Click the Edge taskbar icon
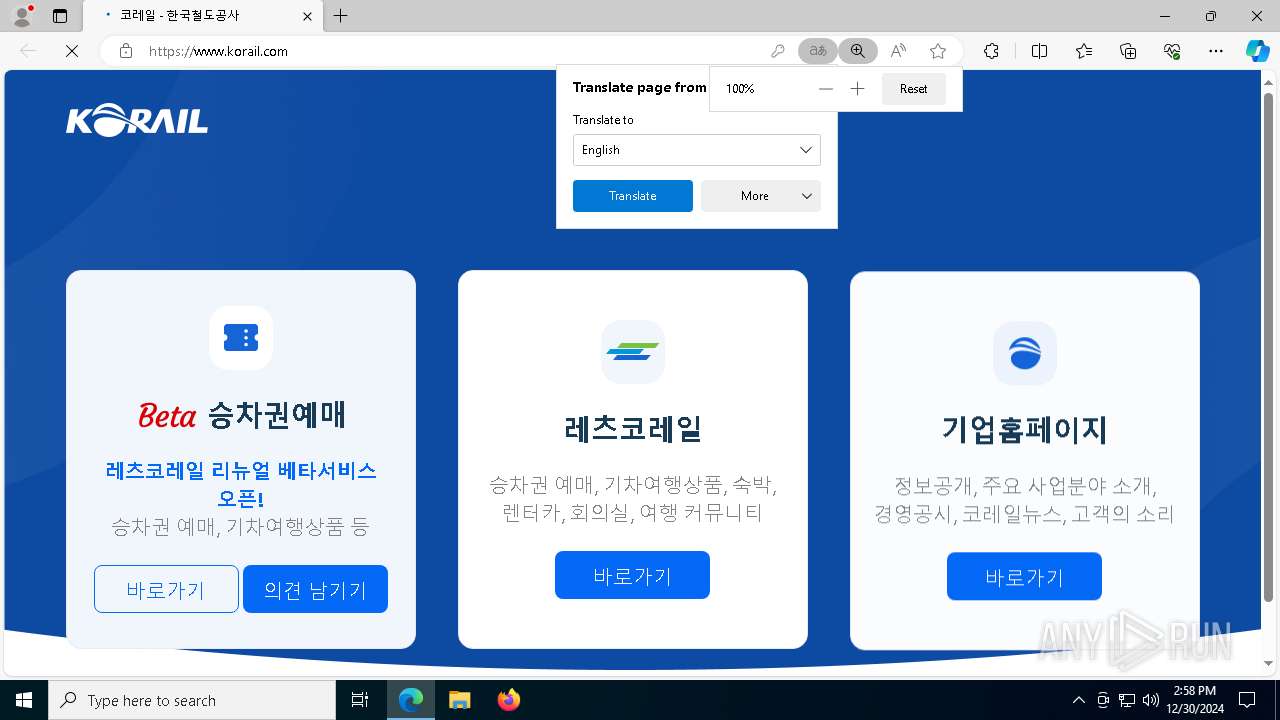 411,700
